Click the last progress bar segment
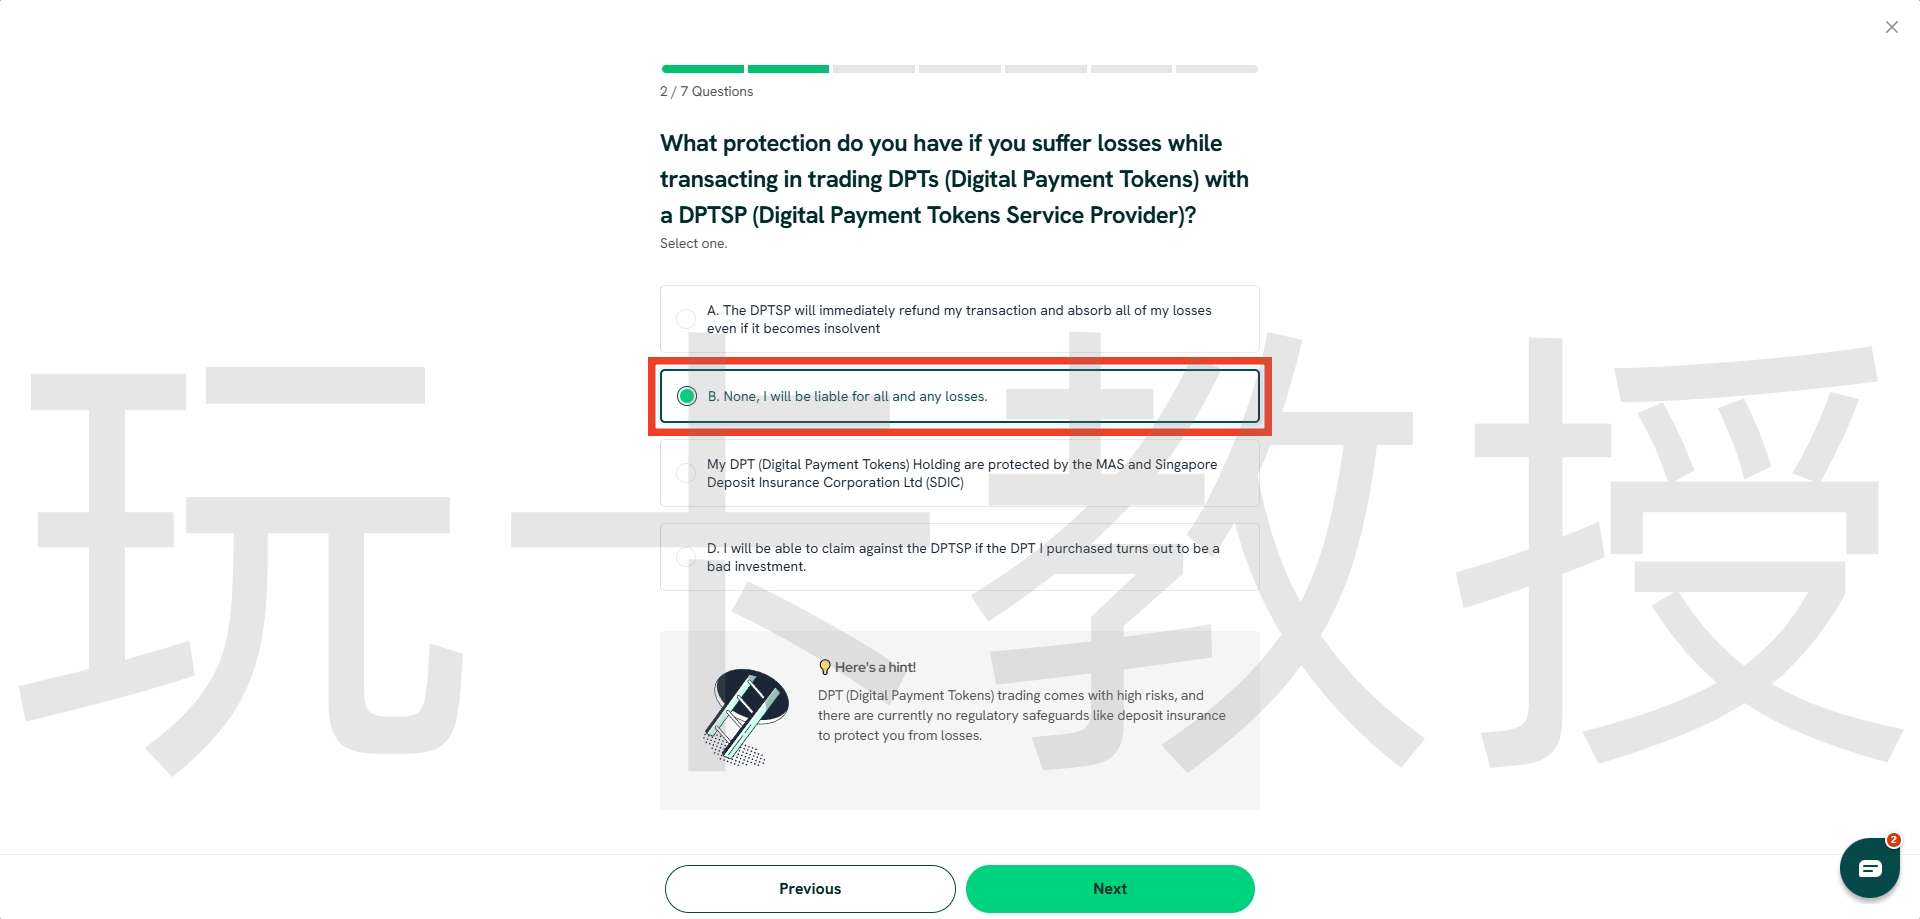The image size is (1920, 919). pos(1217,69)
